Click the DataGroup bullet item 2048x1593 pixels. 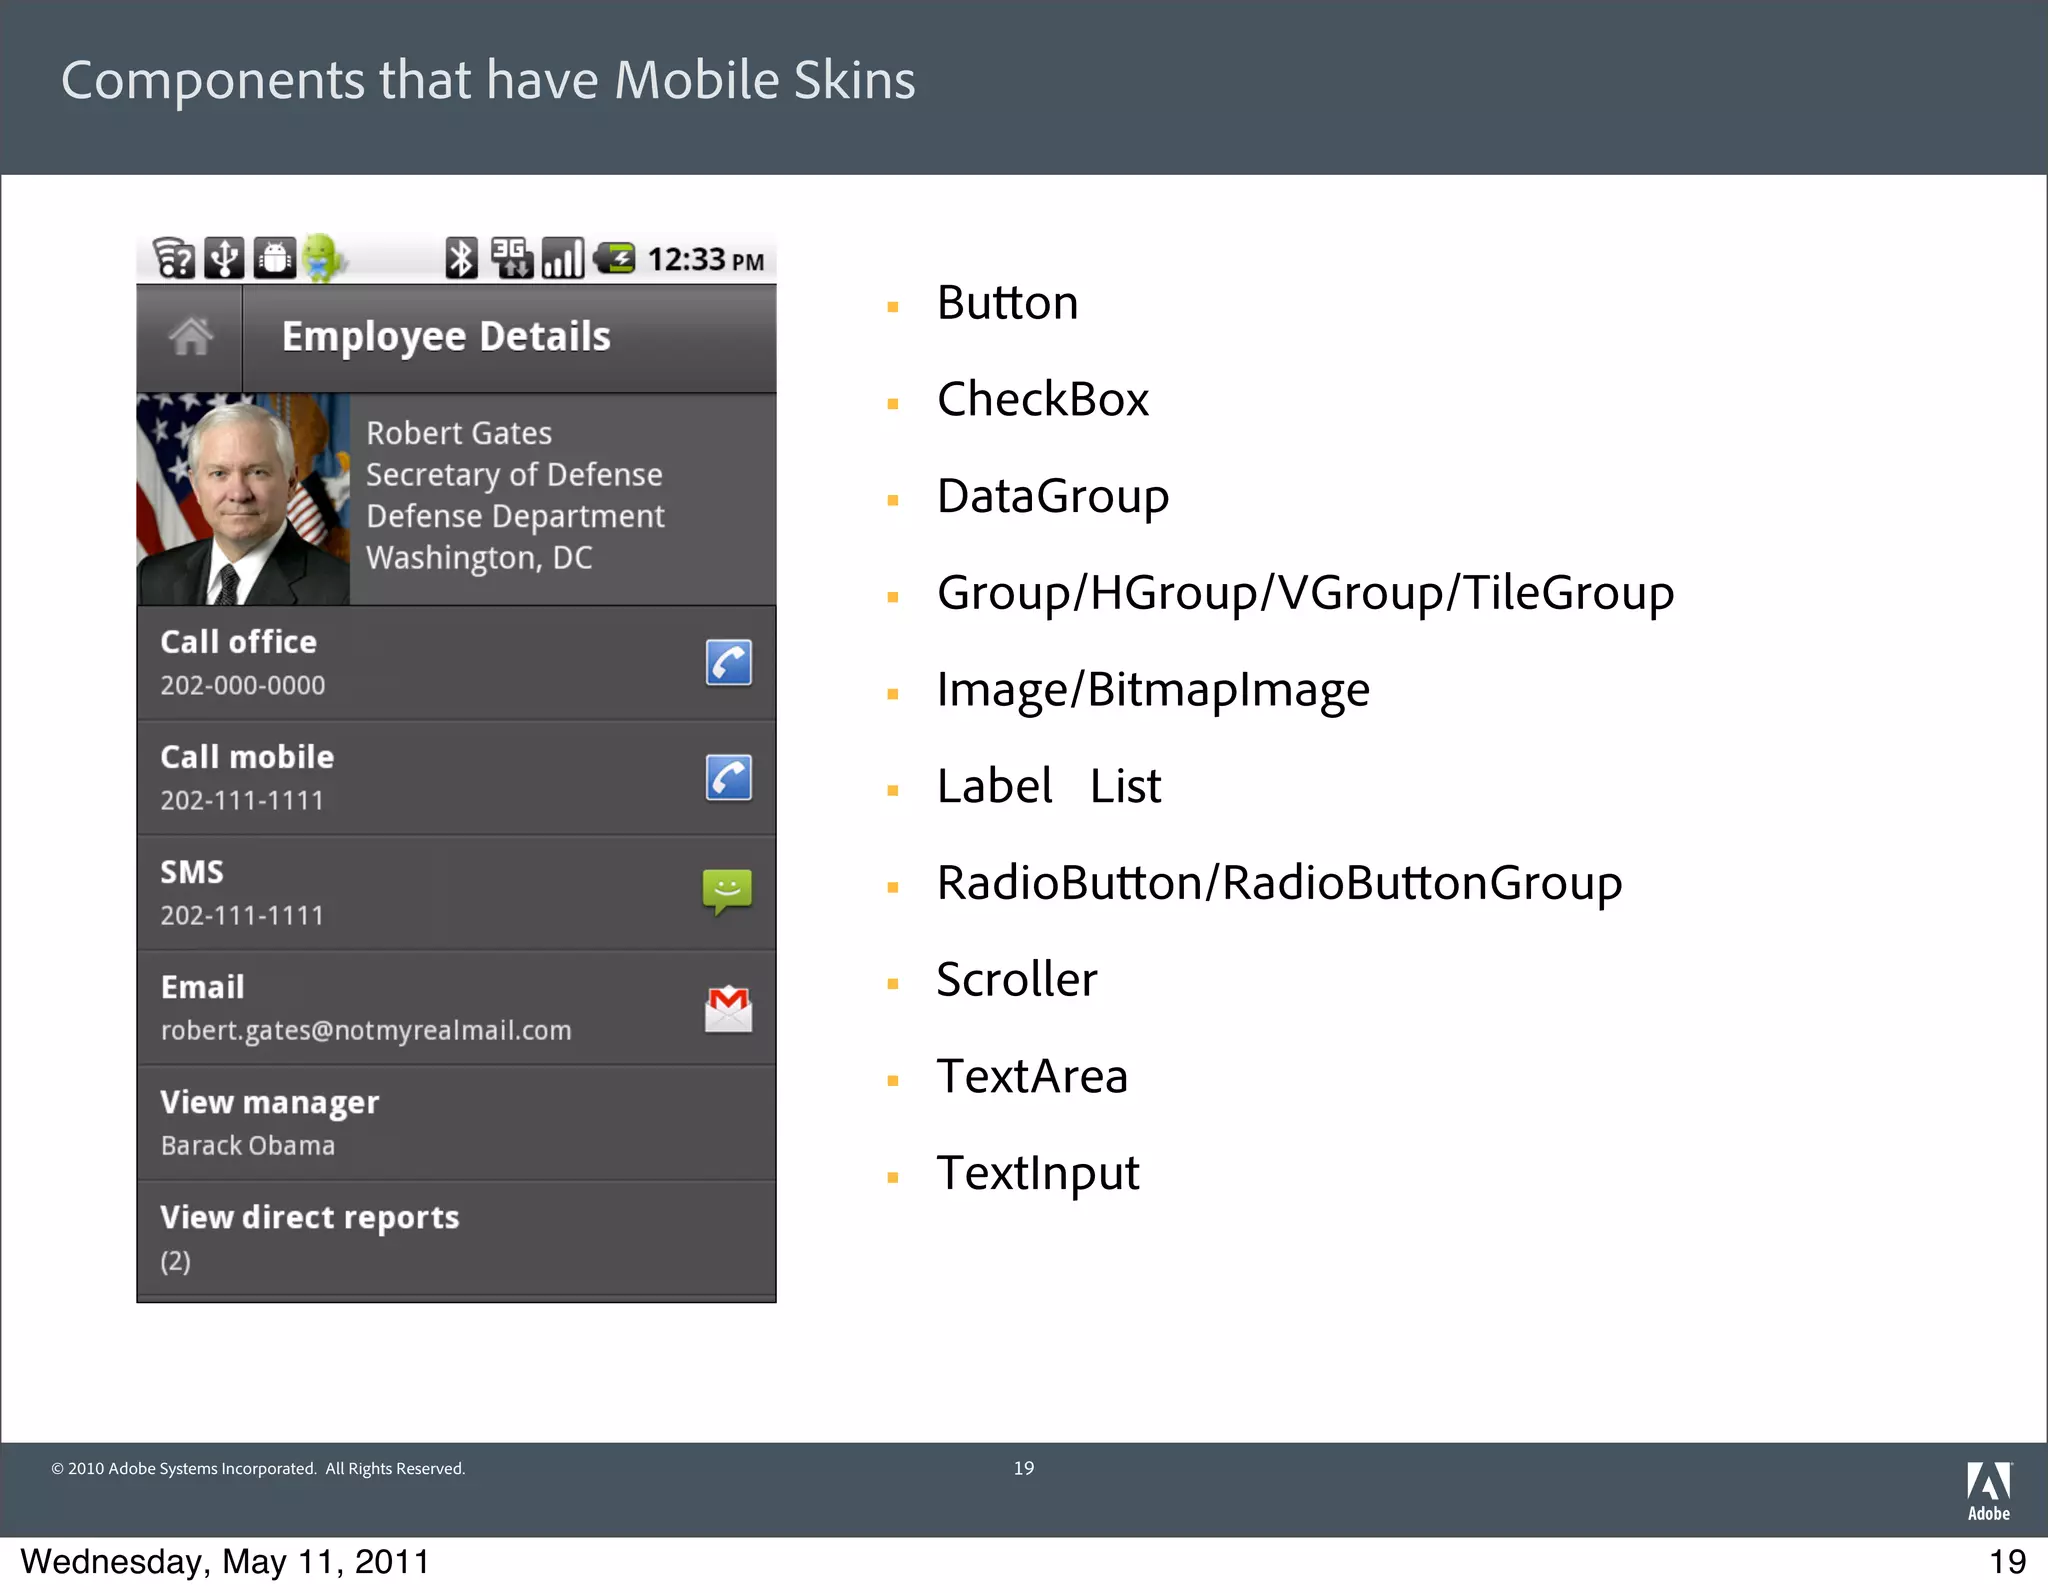pos(1053,497)
